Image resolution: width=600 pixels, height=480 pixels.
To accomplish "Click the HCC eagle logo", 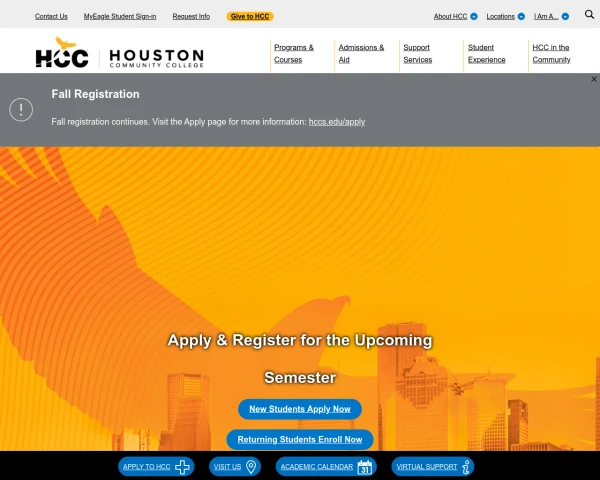I will pyautogui.click(x=62, y=52).
